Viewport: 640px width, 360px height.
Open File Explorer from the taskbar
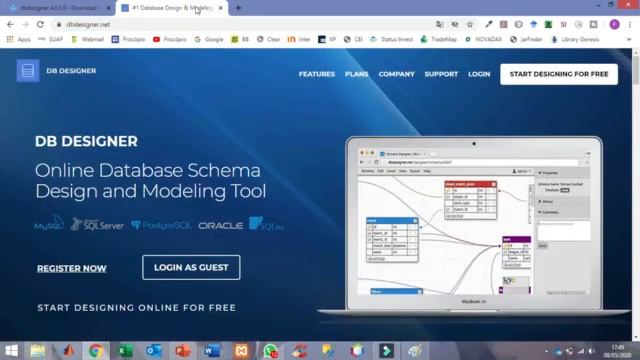[x=38, y=351]
